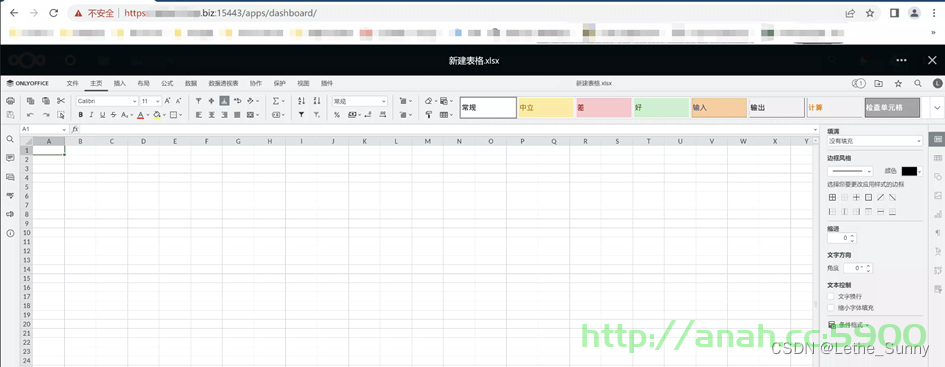Reload the page in the browser
This screenshot has width=945, height=367.
53,13
